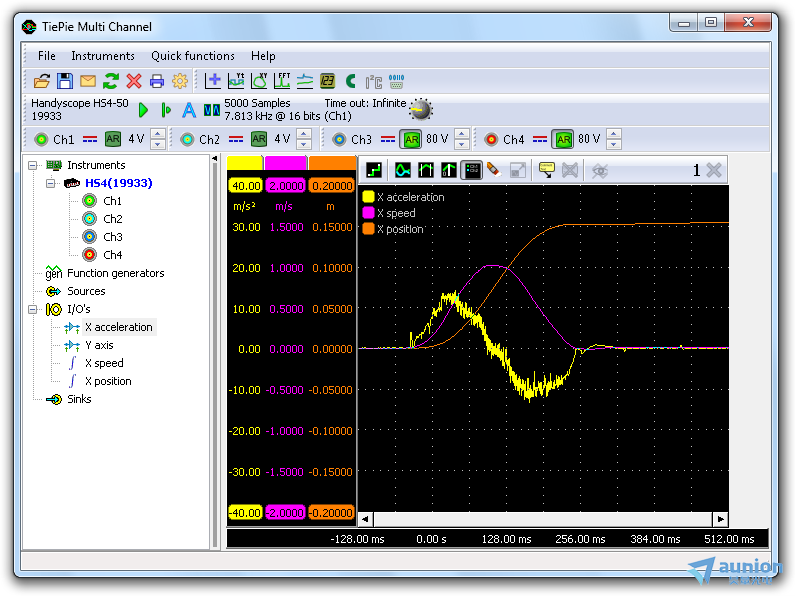
Task: Toggle Ch4 on with its red channel icon
Action: (x=491, y=139)
